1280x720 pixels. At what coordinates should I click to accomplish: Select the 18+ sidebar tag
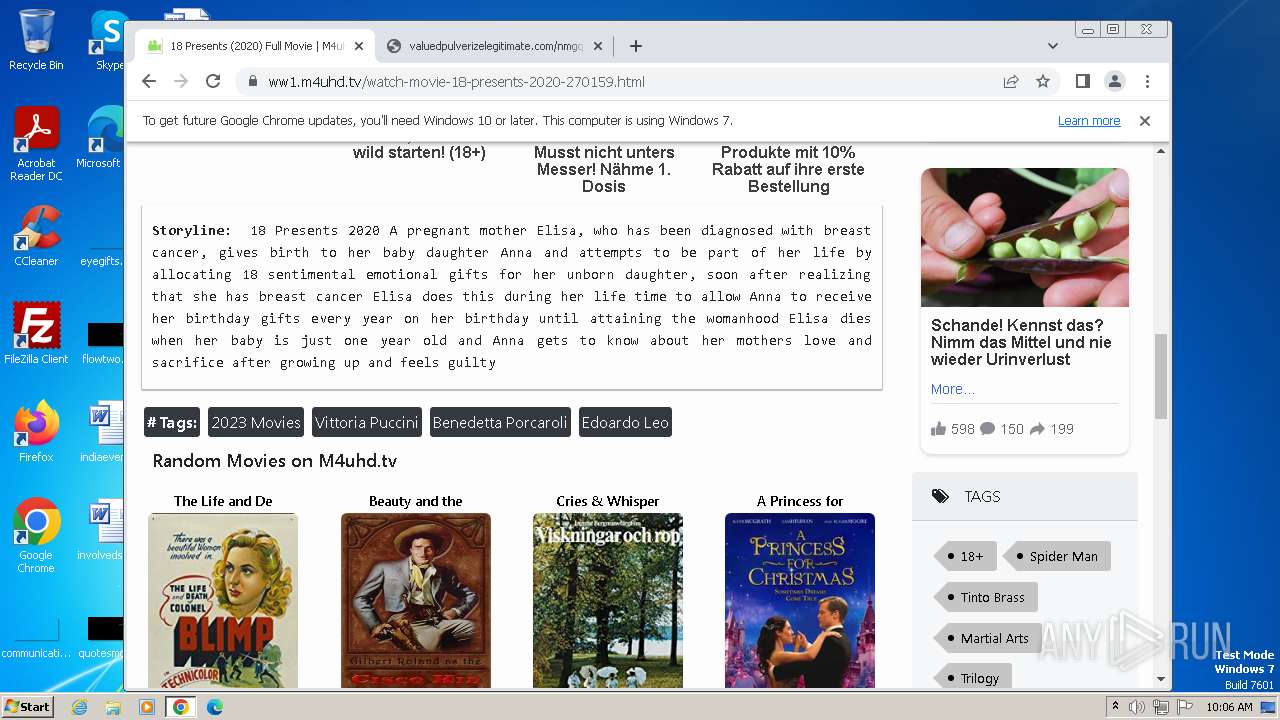[967, 556]
